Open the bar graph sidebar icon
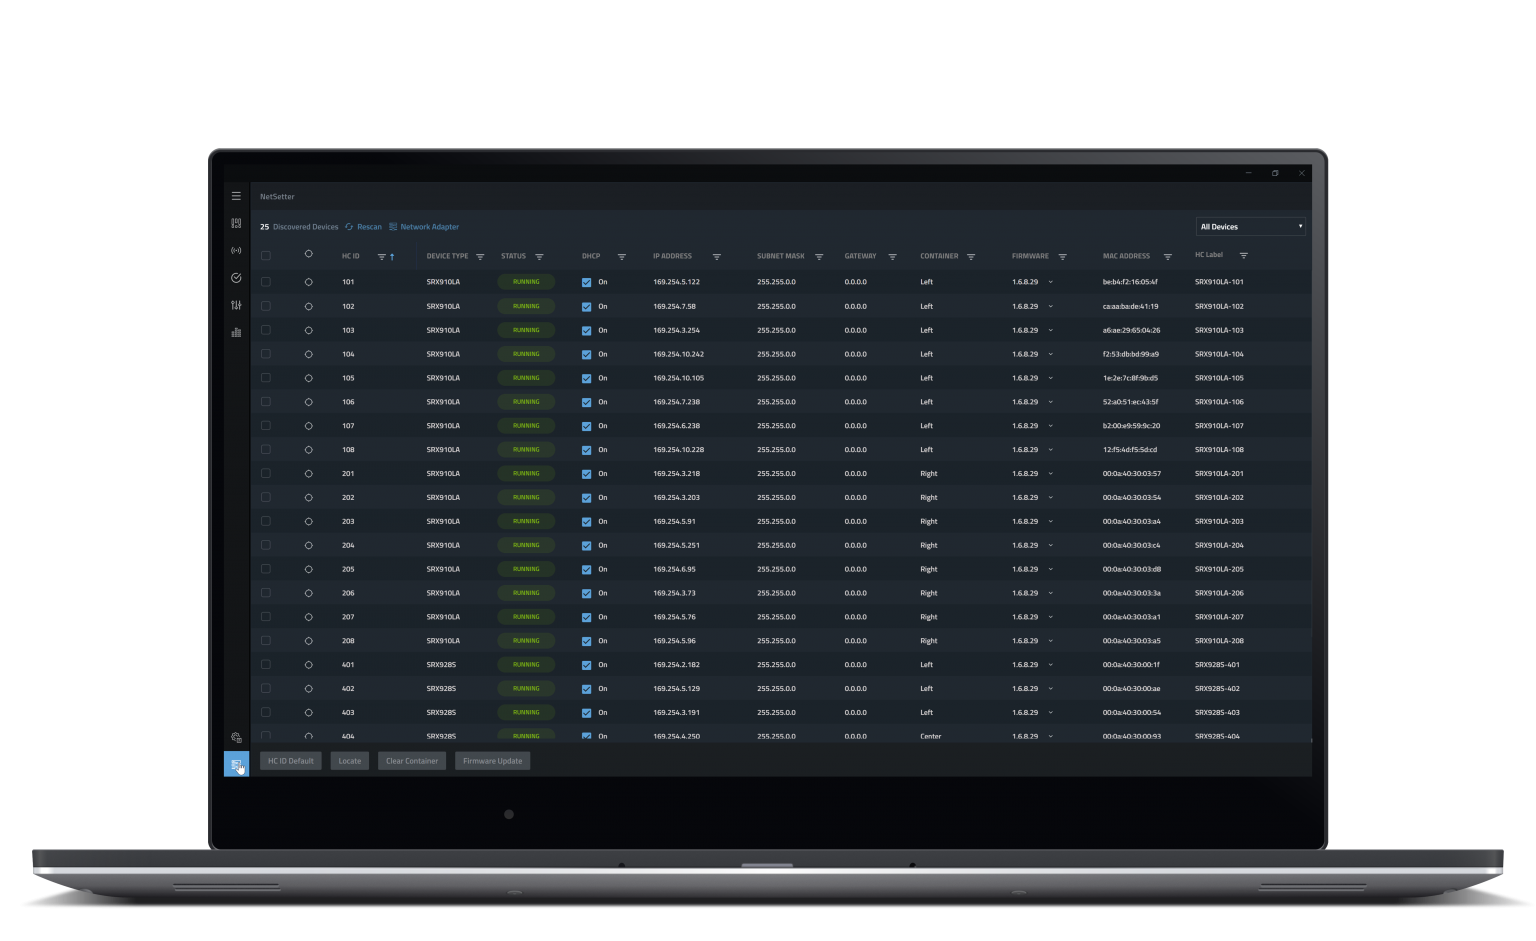The image size is (1536, 941). click(x=236, y=332)
